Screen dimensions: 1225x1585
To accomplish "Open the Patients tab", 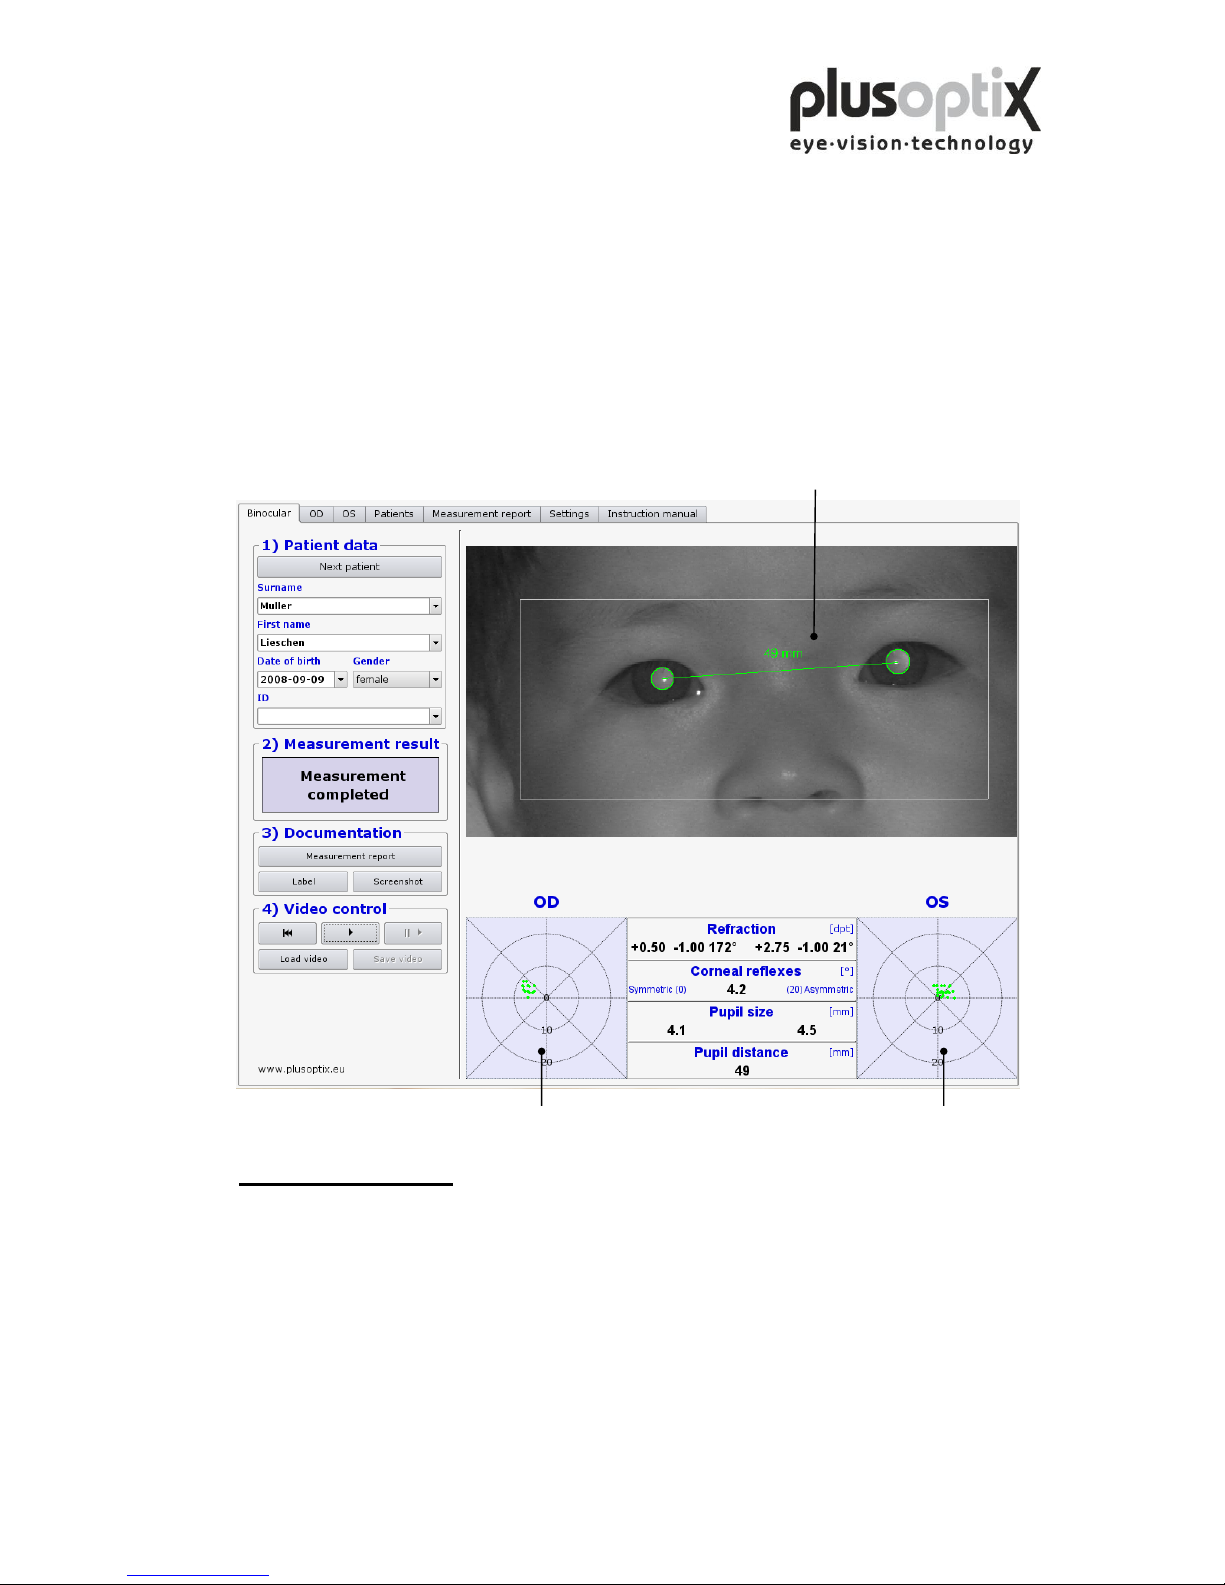I will click(x=393, y=514).
